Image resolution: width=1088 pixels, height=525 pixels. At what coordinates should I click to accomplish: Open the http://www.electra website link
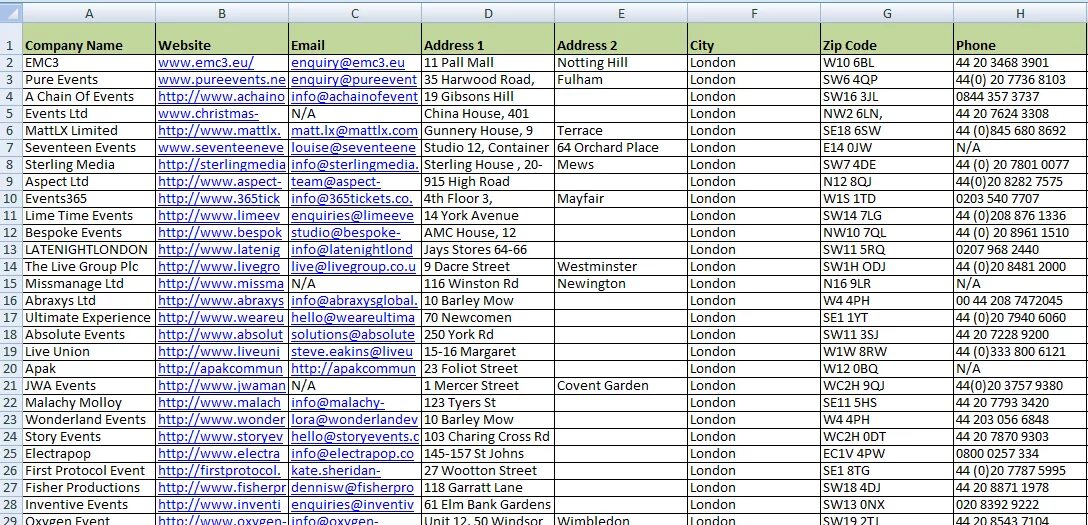[x=219, y=454]
